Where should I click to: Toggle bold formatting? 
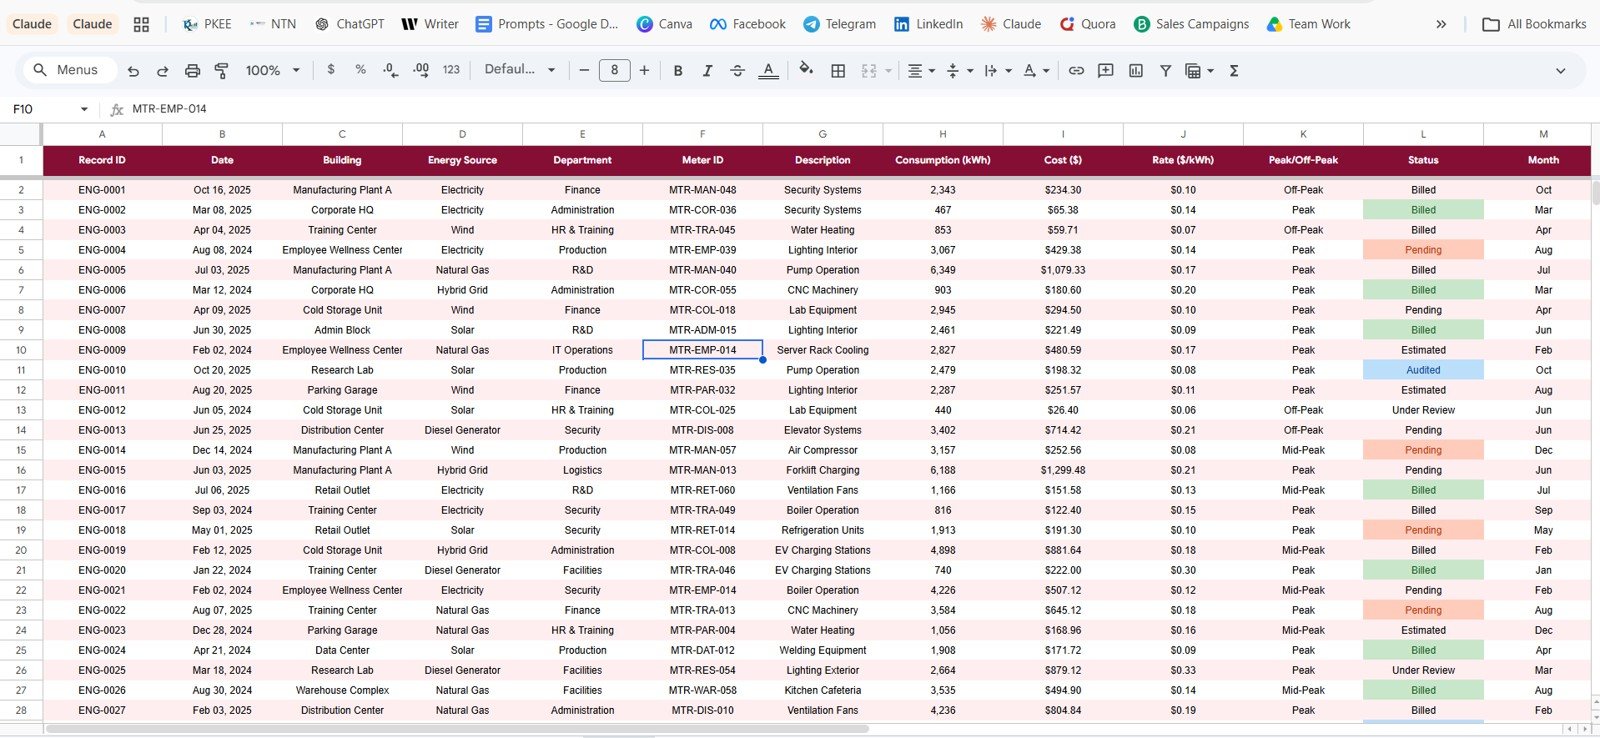pos(678,70)
